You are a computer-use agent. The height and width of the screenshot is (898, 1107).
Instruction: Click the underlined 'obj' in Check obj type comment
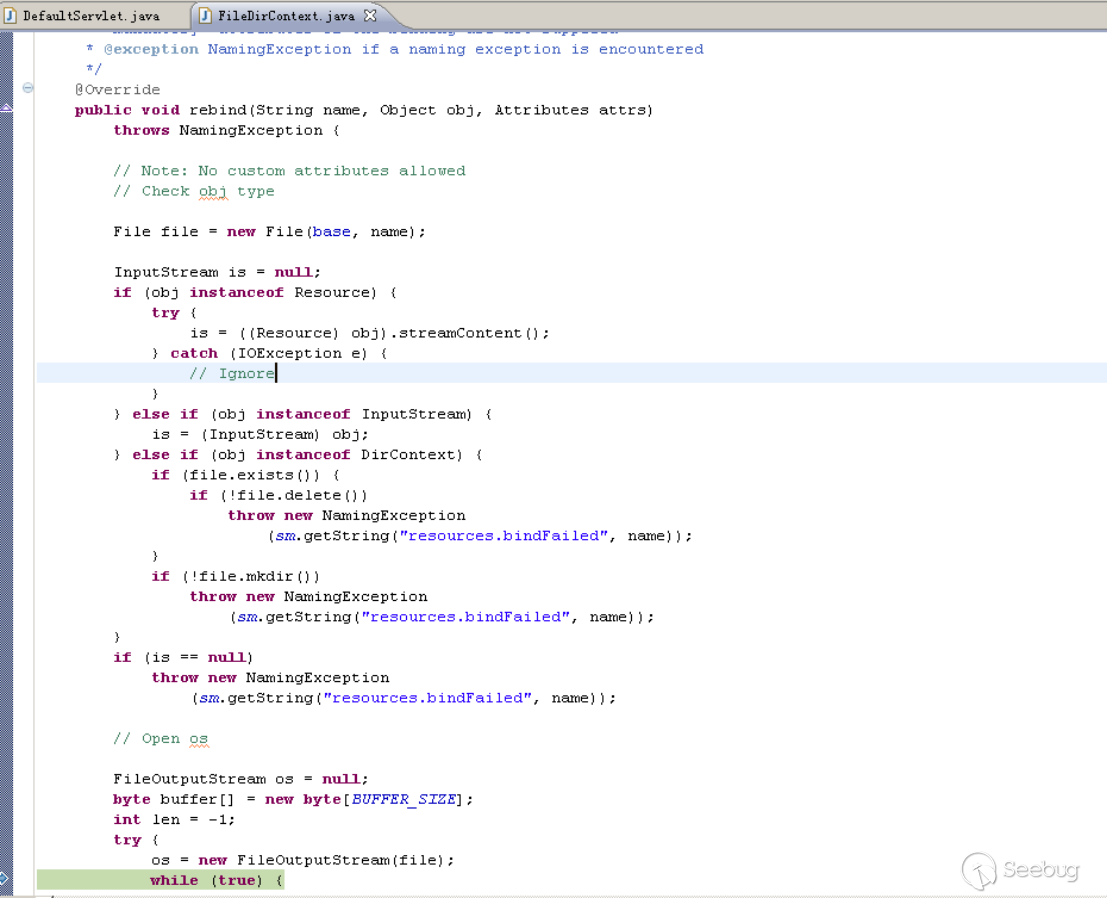point(213,192)
